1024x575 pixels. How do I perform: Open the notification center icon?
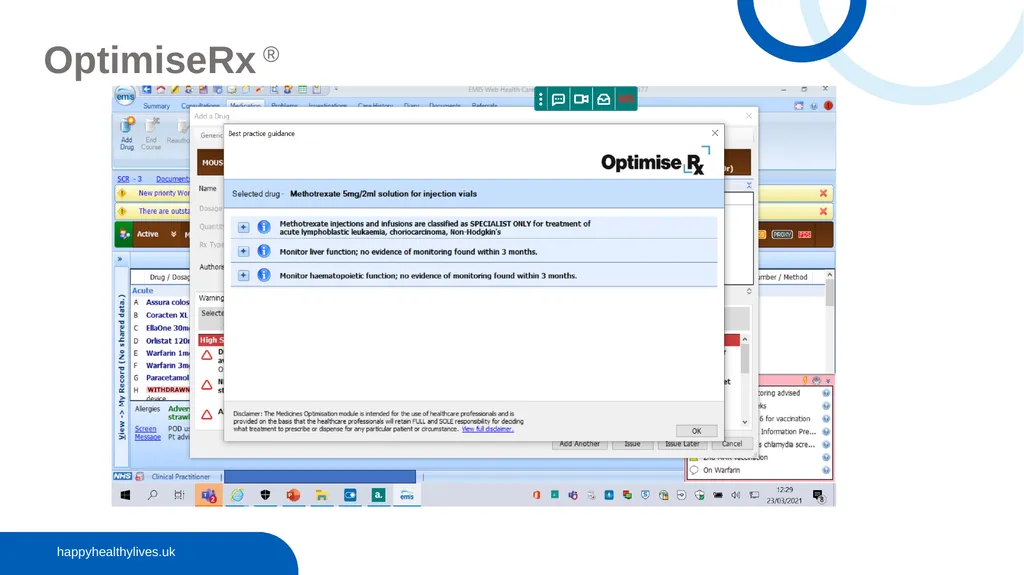point(819,497)
